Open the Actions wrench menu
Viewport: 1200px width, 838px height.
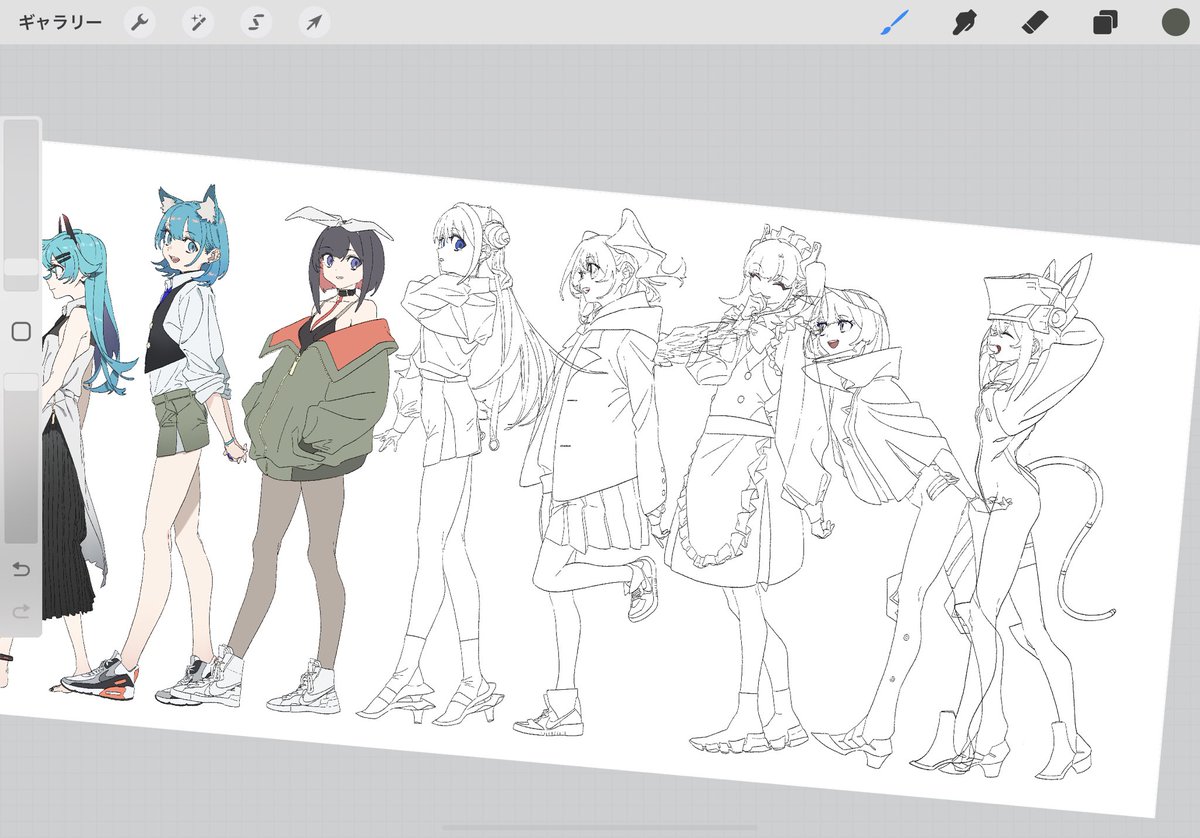coord(139,22)
